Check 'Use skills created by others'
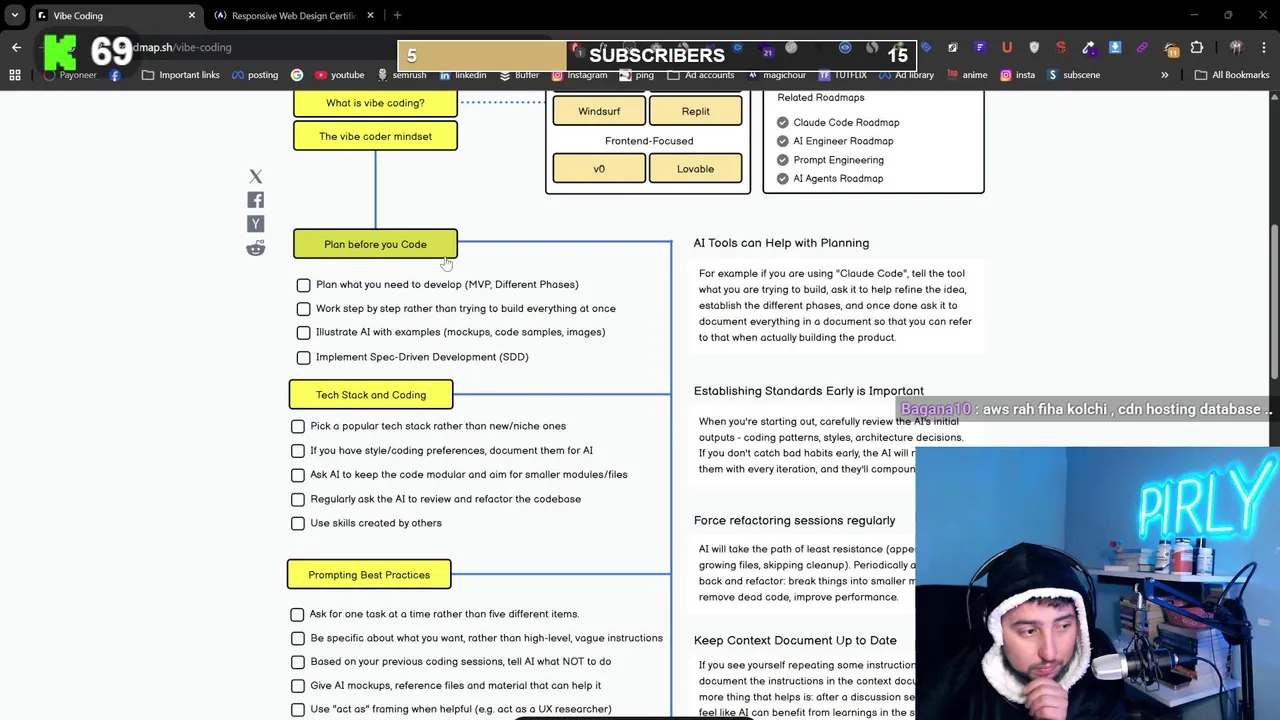 pyautogui.click(x=298, y=523)
